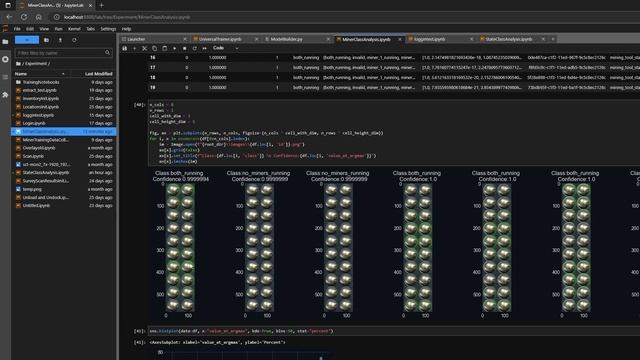Click the code cell with plt.subplots
The height and width of the screenshot is (360, 640).
pyautogui.click(x=393, y=133)
